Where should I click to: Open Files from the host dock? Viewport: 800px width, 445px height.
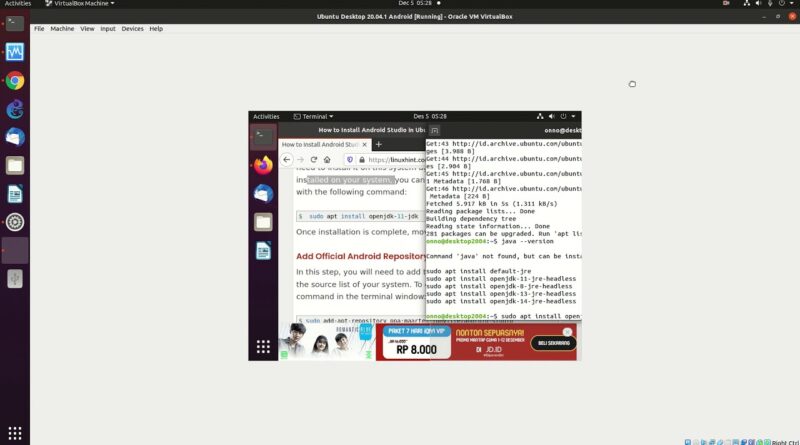15,165
